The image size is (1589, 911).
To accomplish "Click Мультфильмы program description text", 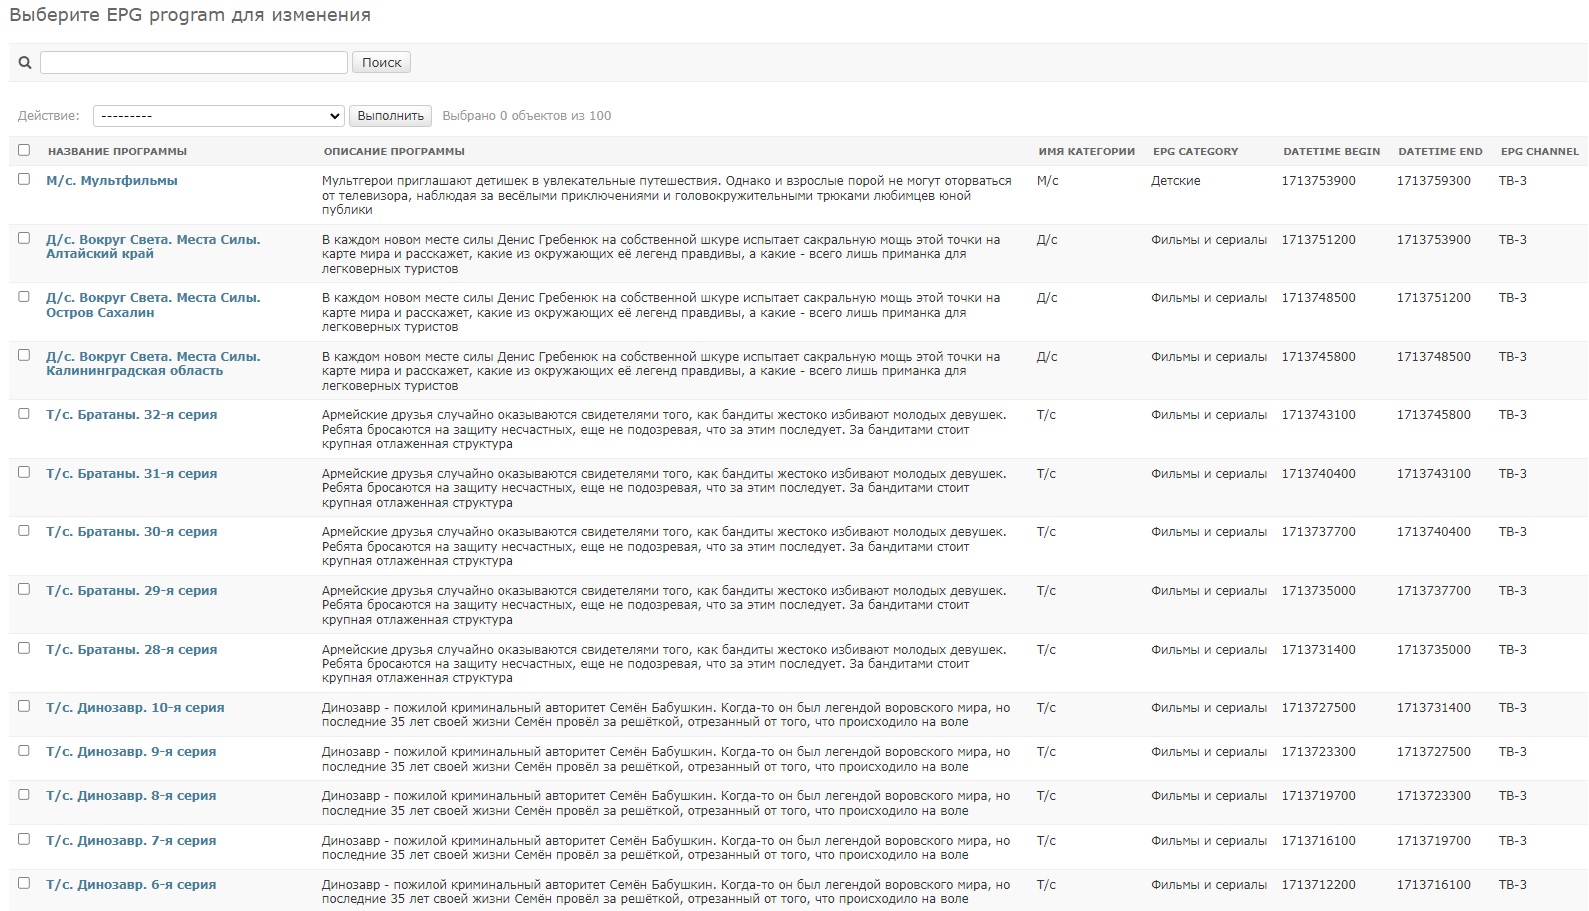I will (667, 196).
